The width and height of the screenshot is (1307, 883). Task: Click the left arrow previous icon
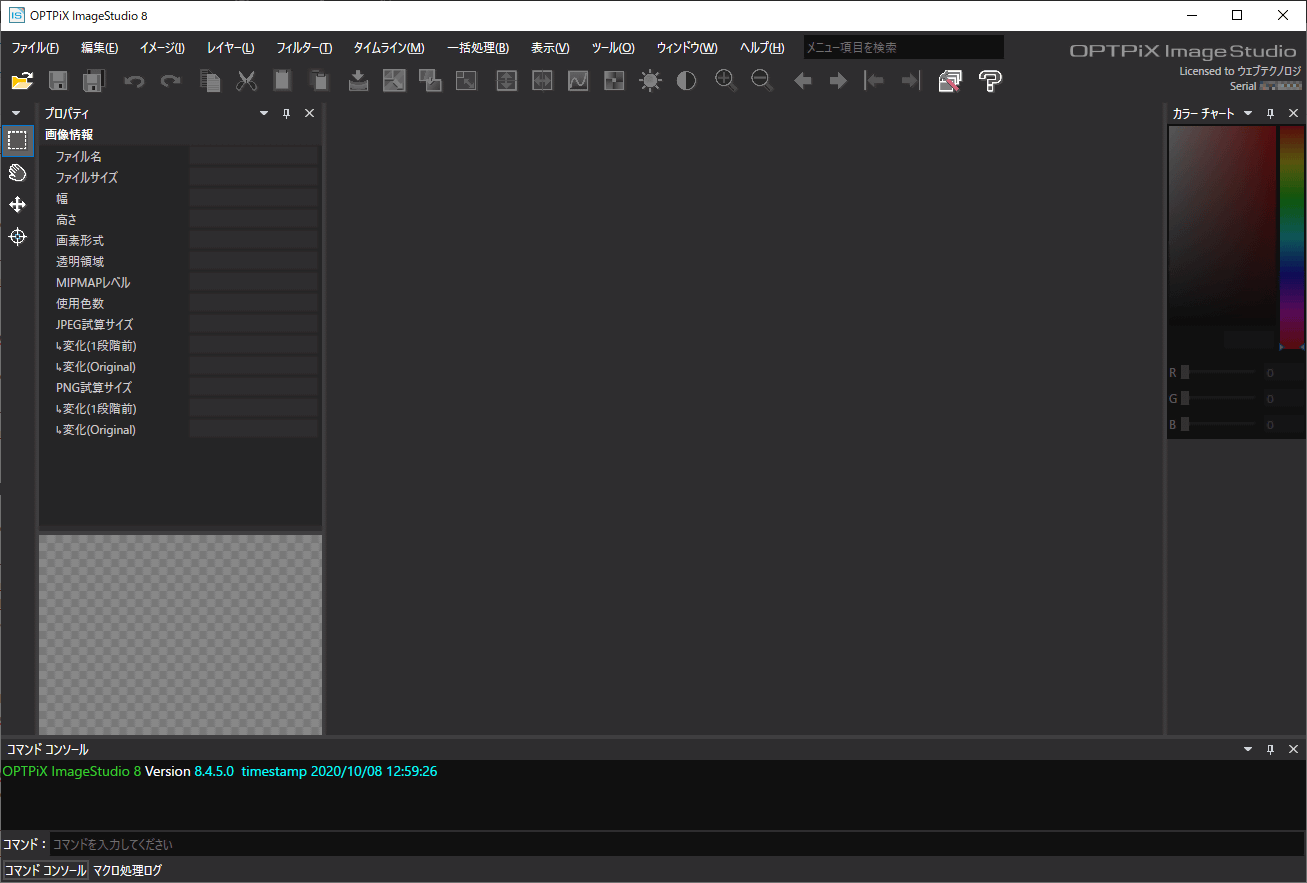pyautogui.click(x=802, y=81)
